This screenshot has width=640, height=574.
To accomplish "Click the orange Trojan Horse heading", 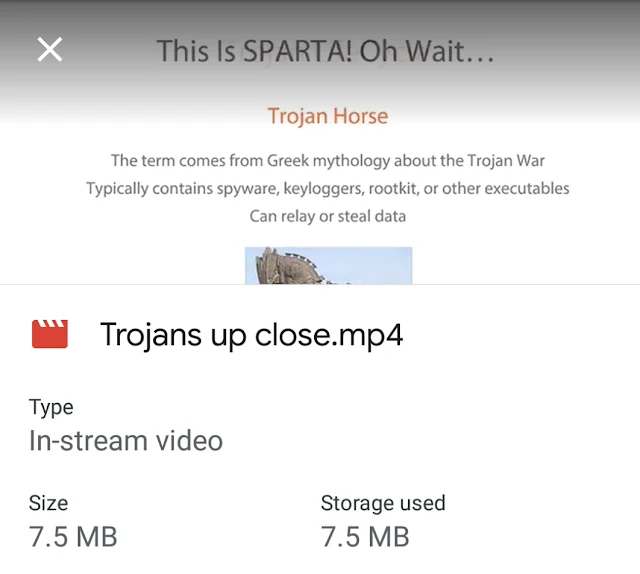I will pos(328,116).
